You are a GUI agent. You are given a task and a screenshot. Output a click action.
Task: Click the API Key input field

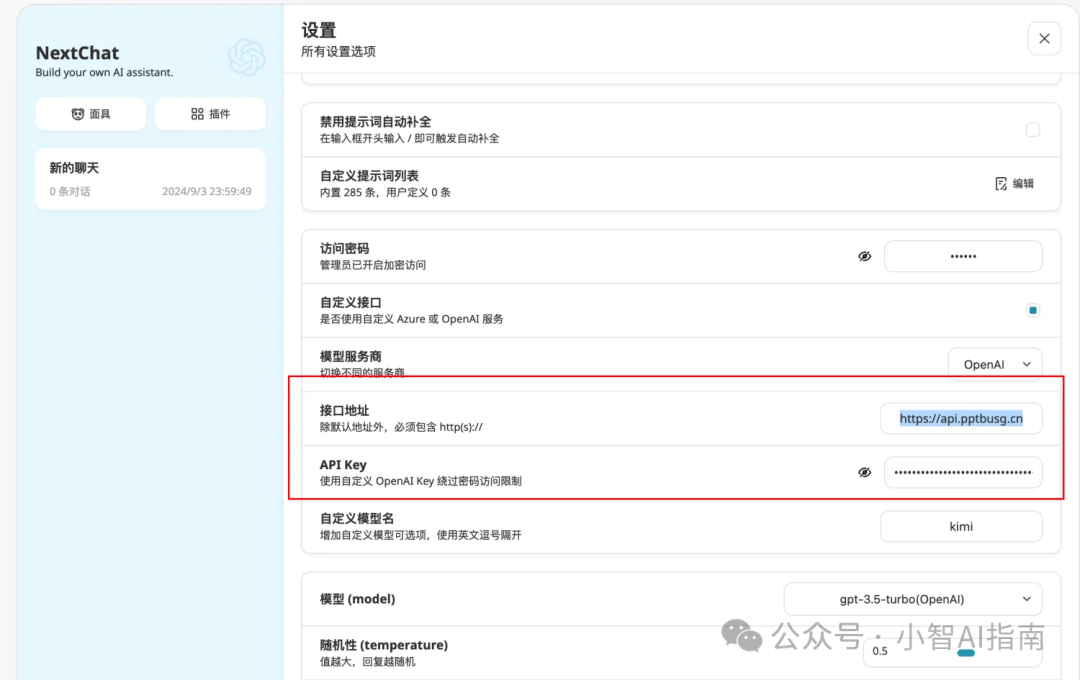pos(963,472)
